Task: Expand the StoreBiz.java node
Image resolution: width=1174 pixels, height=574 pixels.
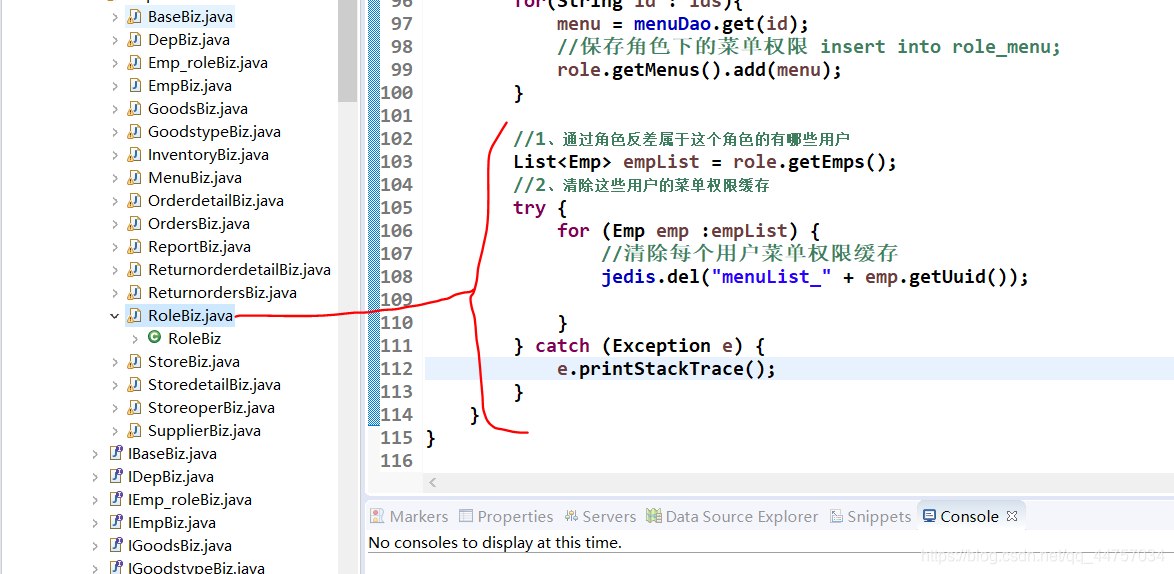Action: pos(115,362)
